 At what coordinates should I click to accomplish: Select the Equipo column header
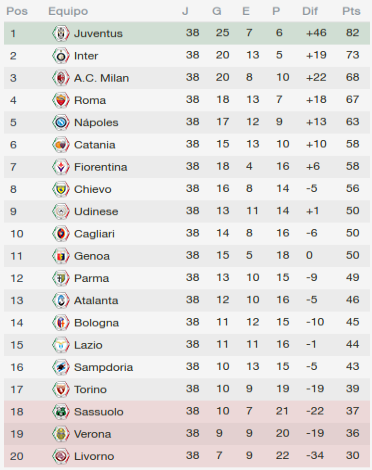tap(68, 11)
